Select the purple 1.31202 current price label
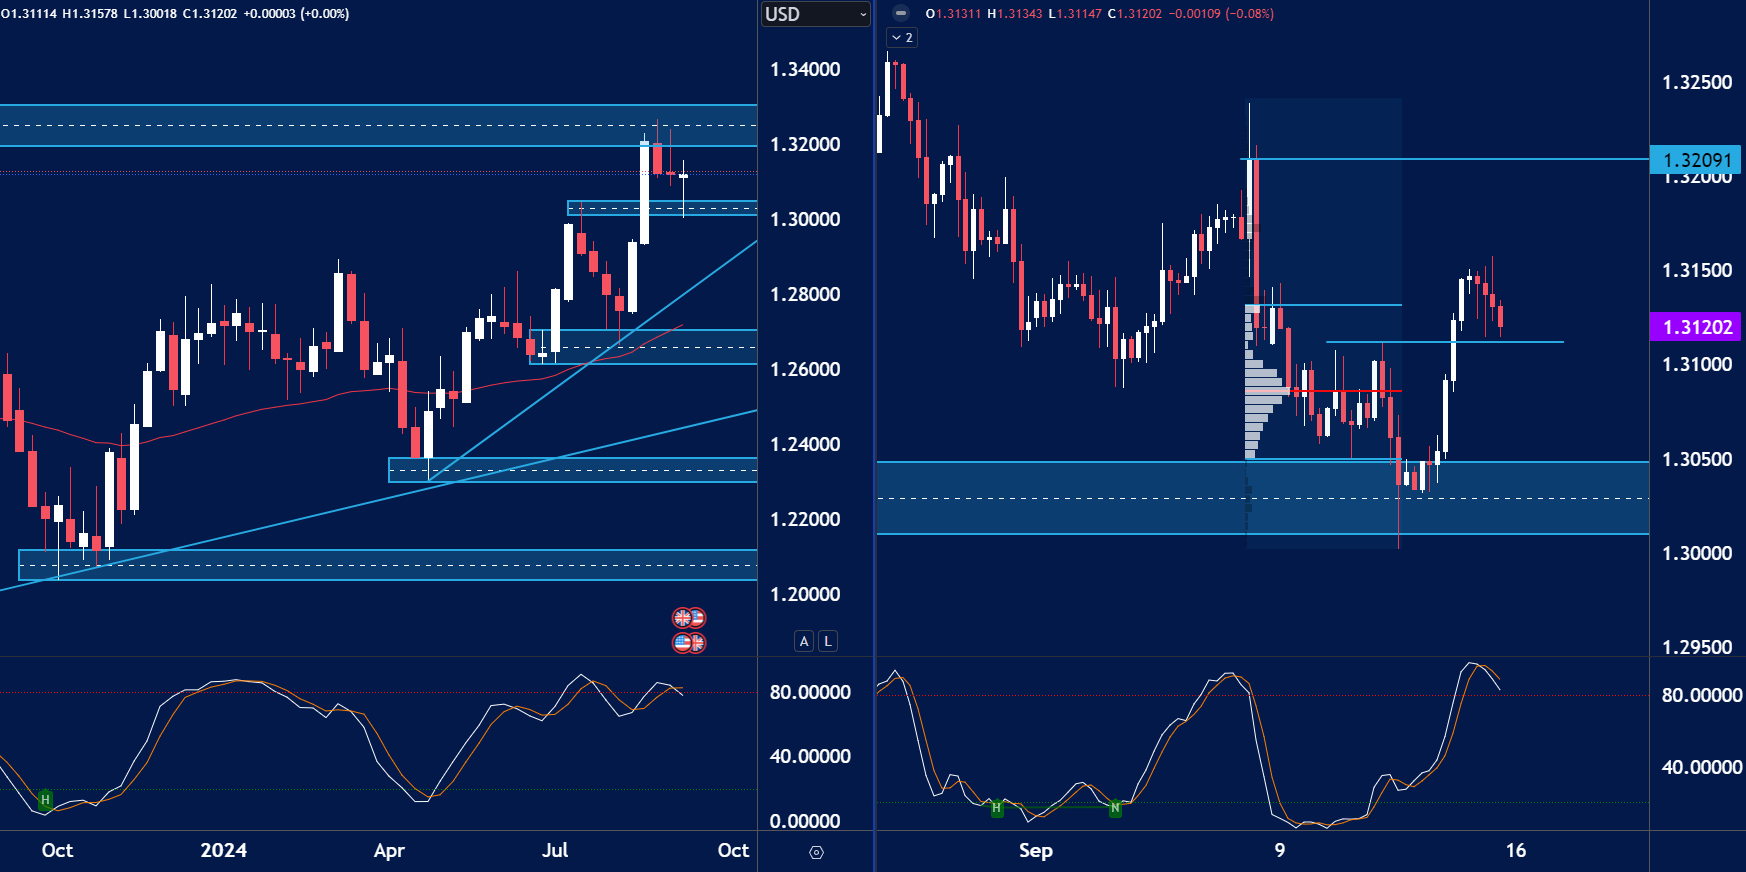The image size is (1746, 872). click(x=1695, y=327)
